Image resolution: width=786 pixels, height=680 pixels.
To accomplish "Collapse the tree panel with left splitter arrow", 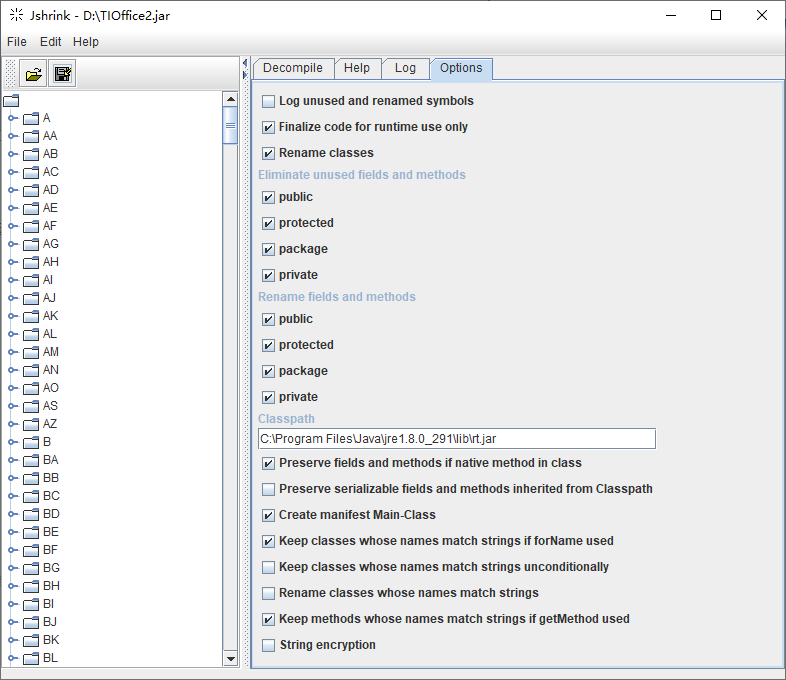I will [x=245, y=63].
